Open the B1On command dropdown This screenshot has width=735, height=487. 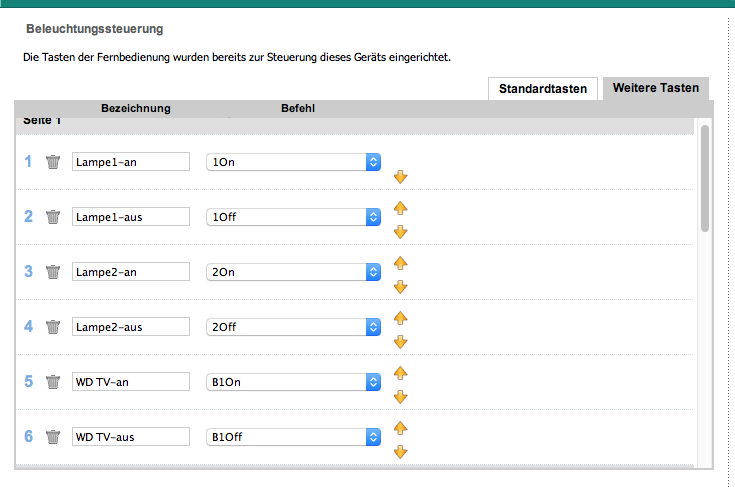pos(293,382)
